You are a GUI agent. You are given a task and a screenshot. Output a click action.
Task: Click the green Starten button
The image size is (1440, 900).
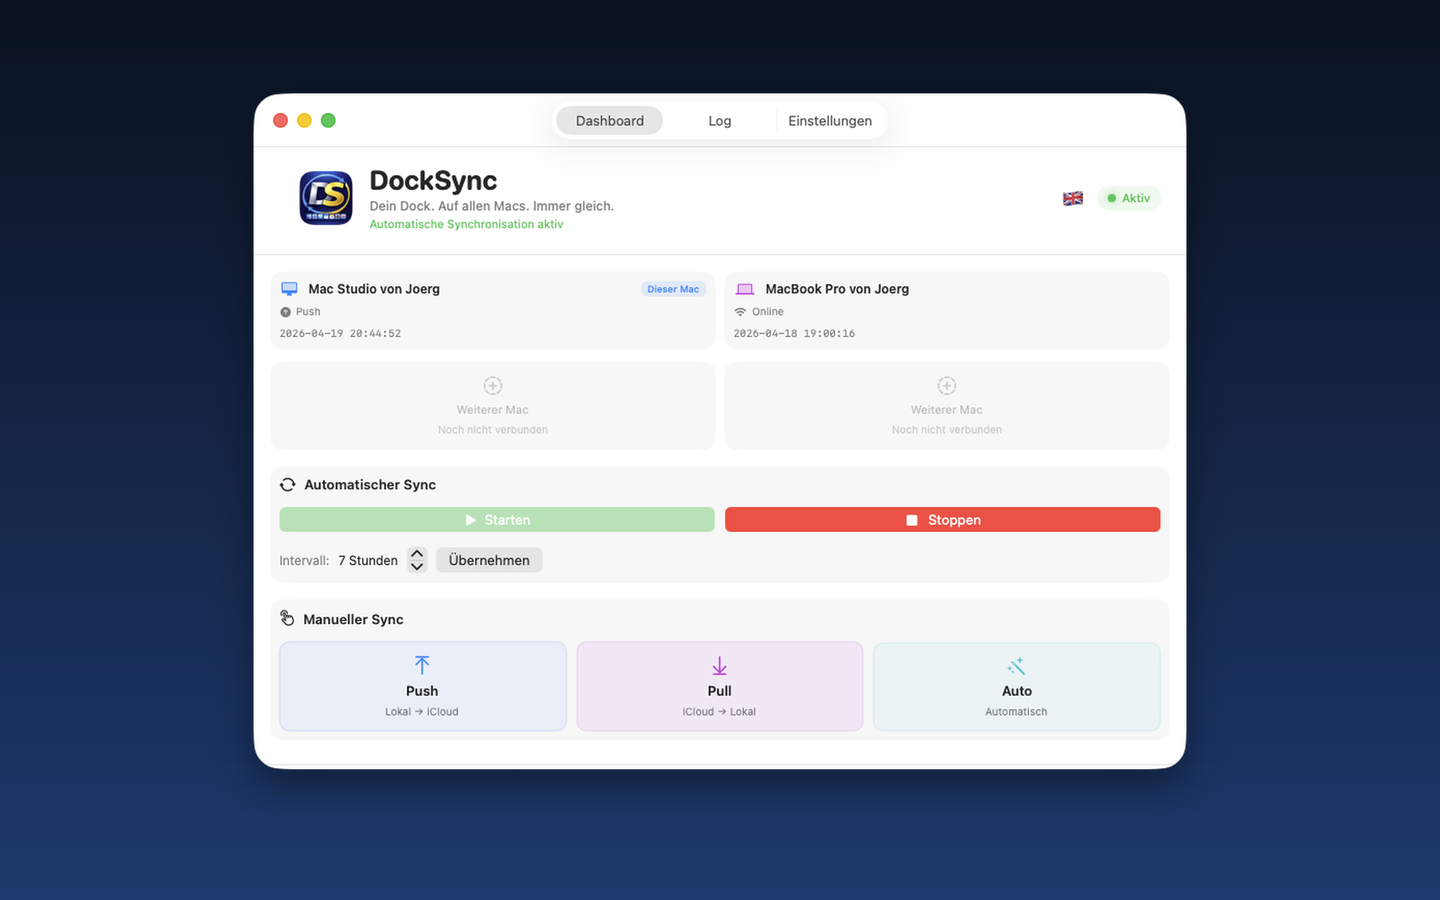point(497,520)
